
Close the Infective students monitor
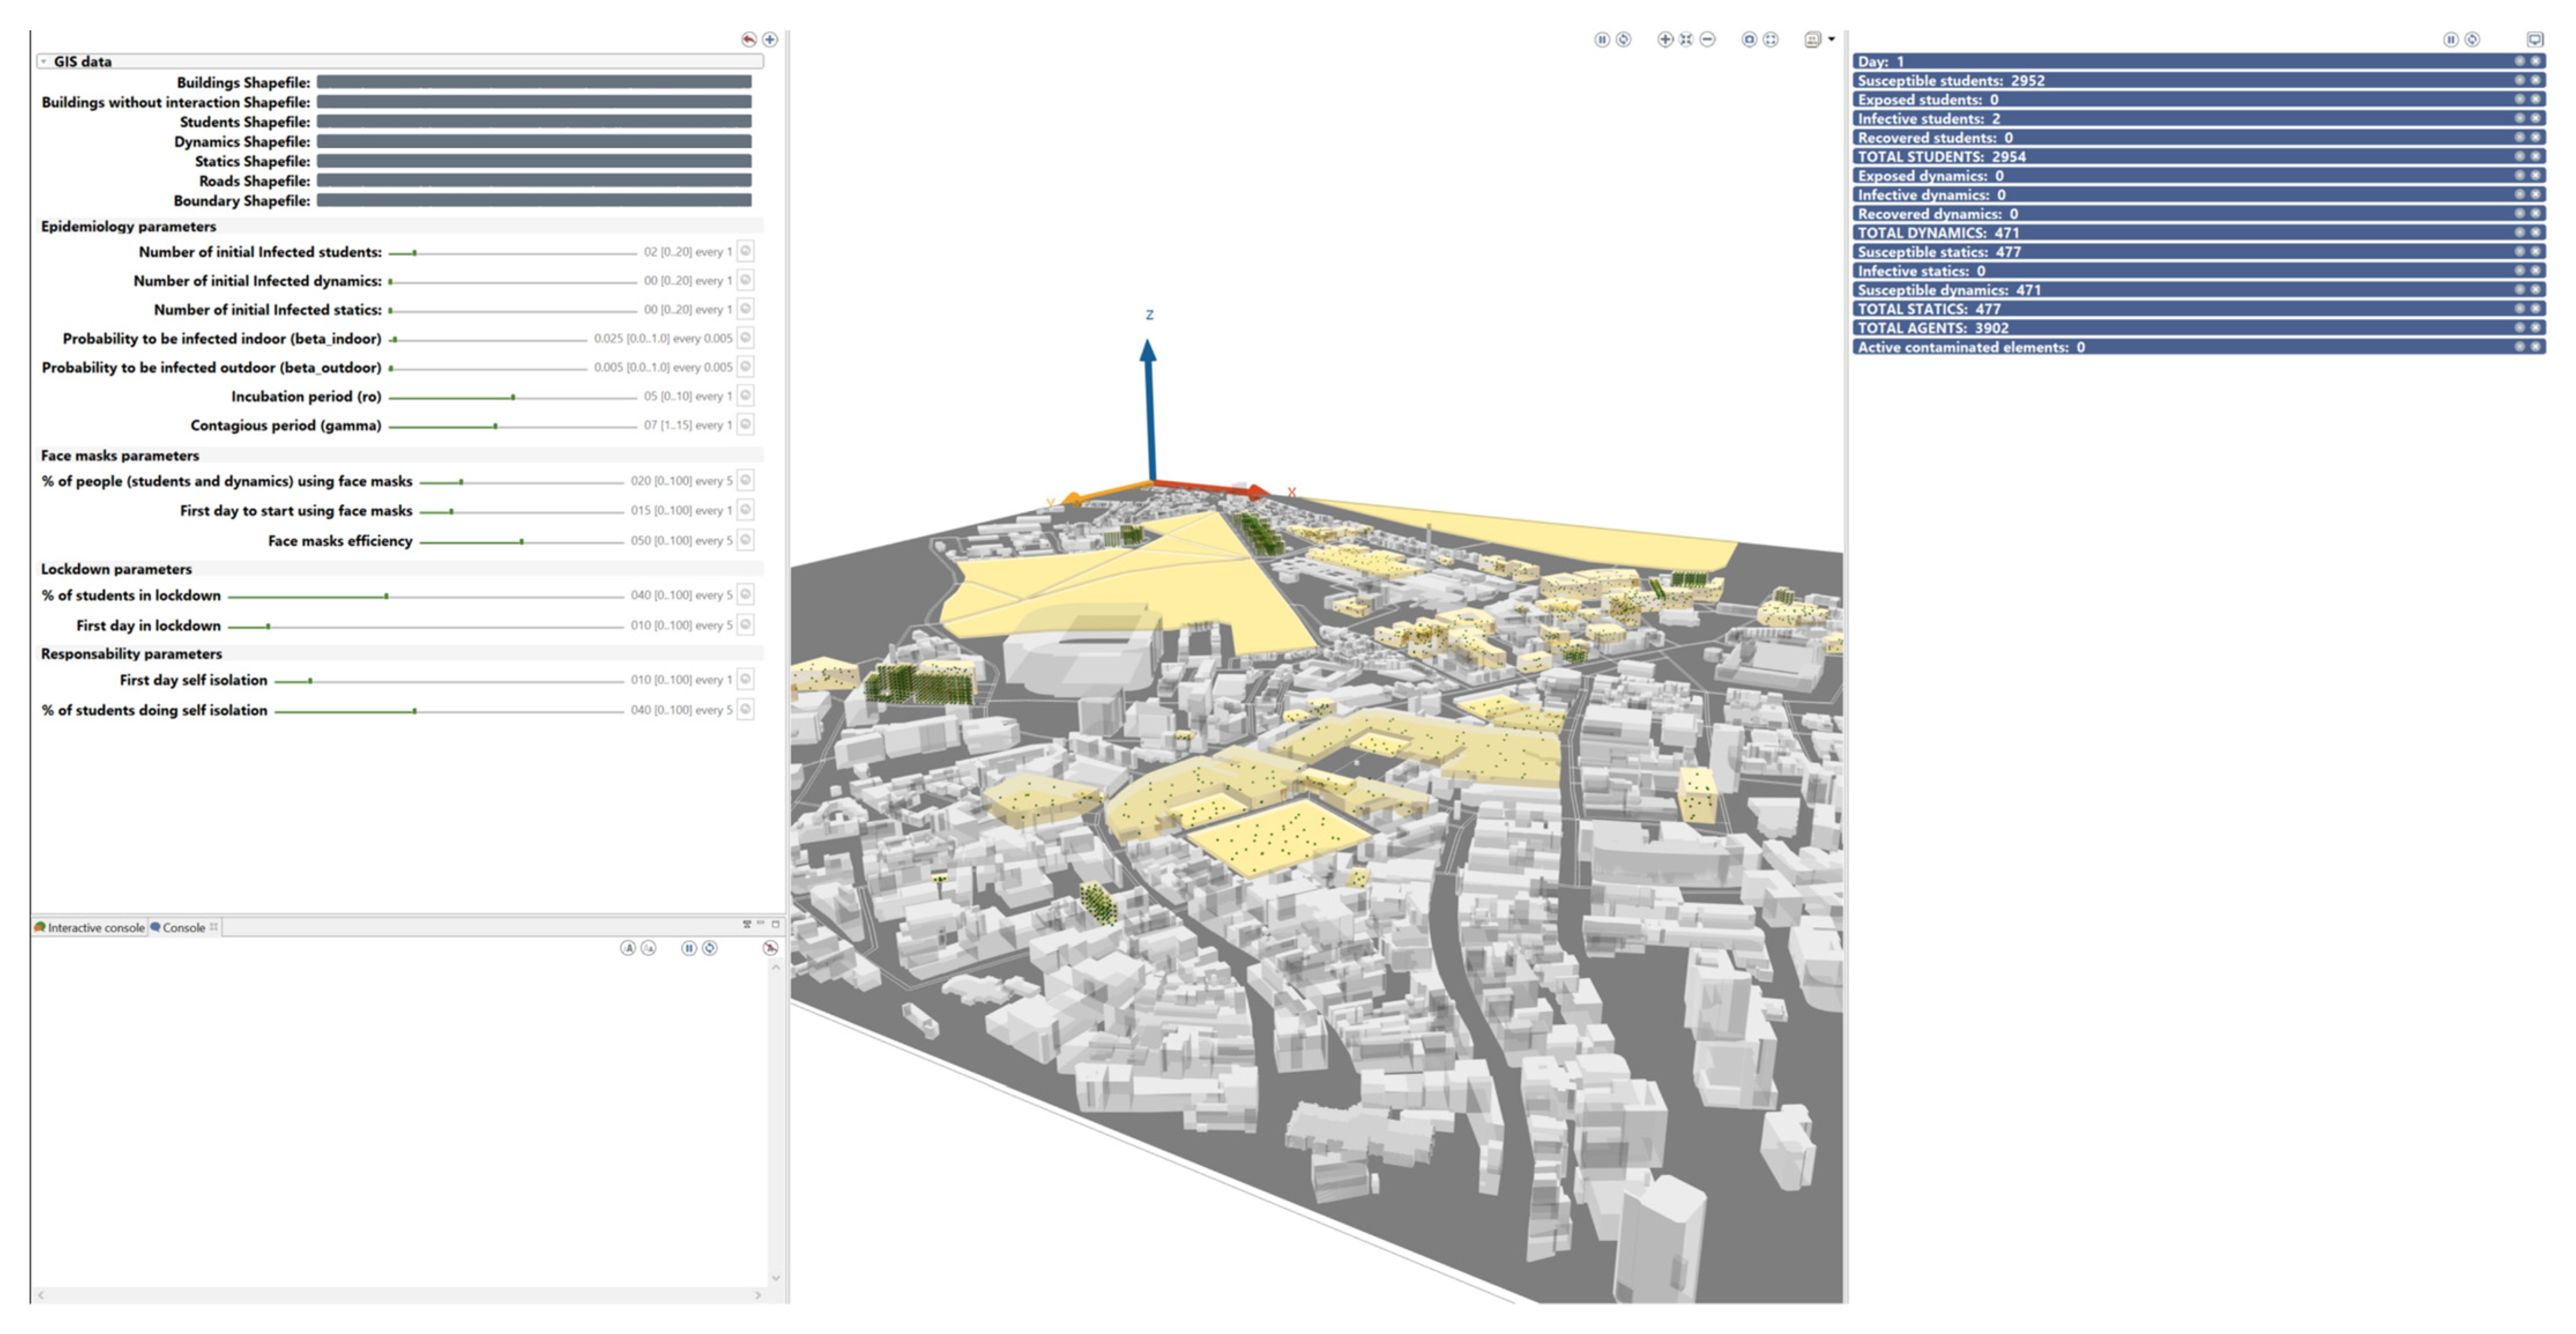2535,118
